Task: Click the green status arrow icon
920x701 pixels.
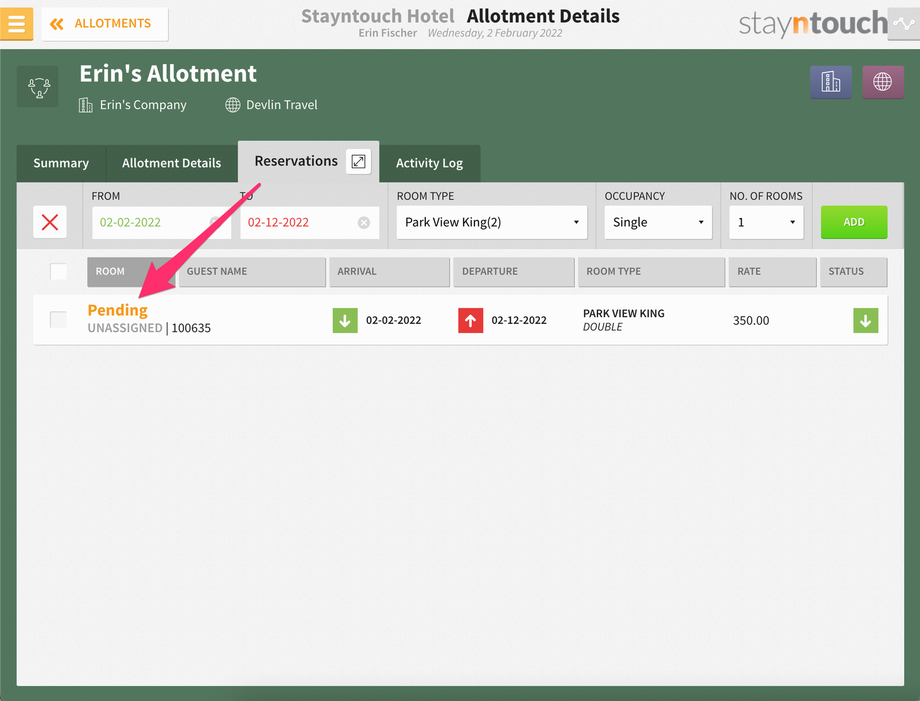Action: click(865, 320)
